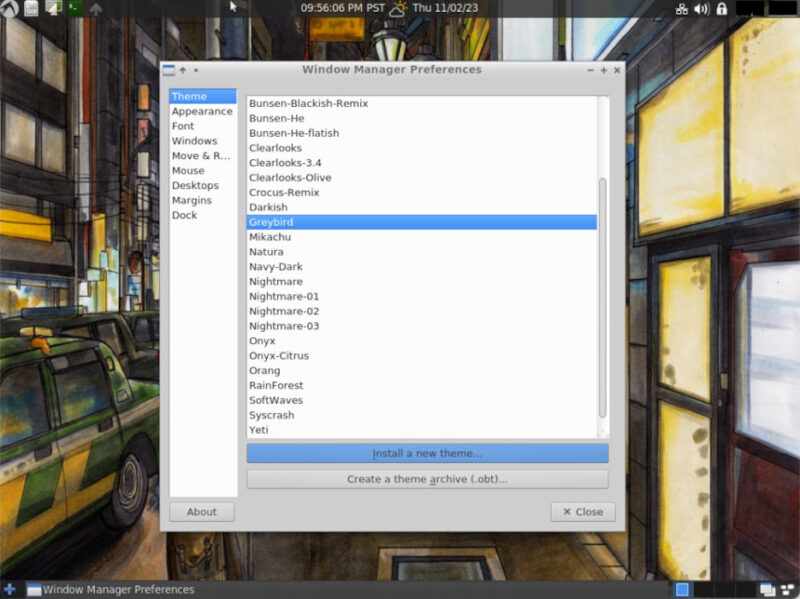The width and height of the screenshot is (800, 599).
Task: Click the Create a theme archive button
Action: click(x=425, y=477)
